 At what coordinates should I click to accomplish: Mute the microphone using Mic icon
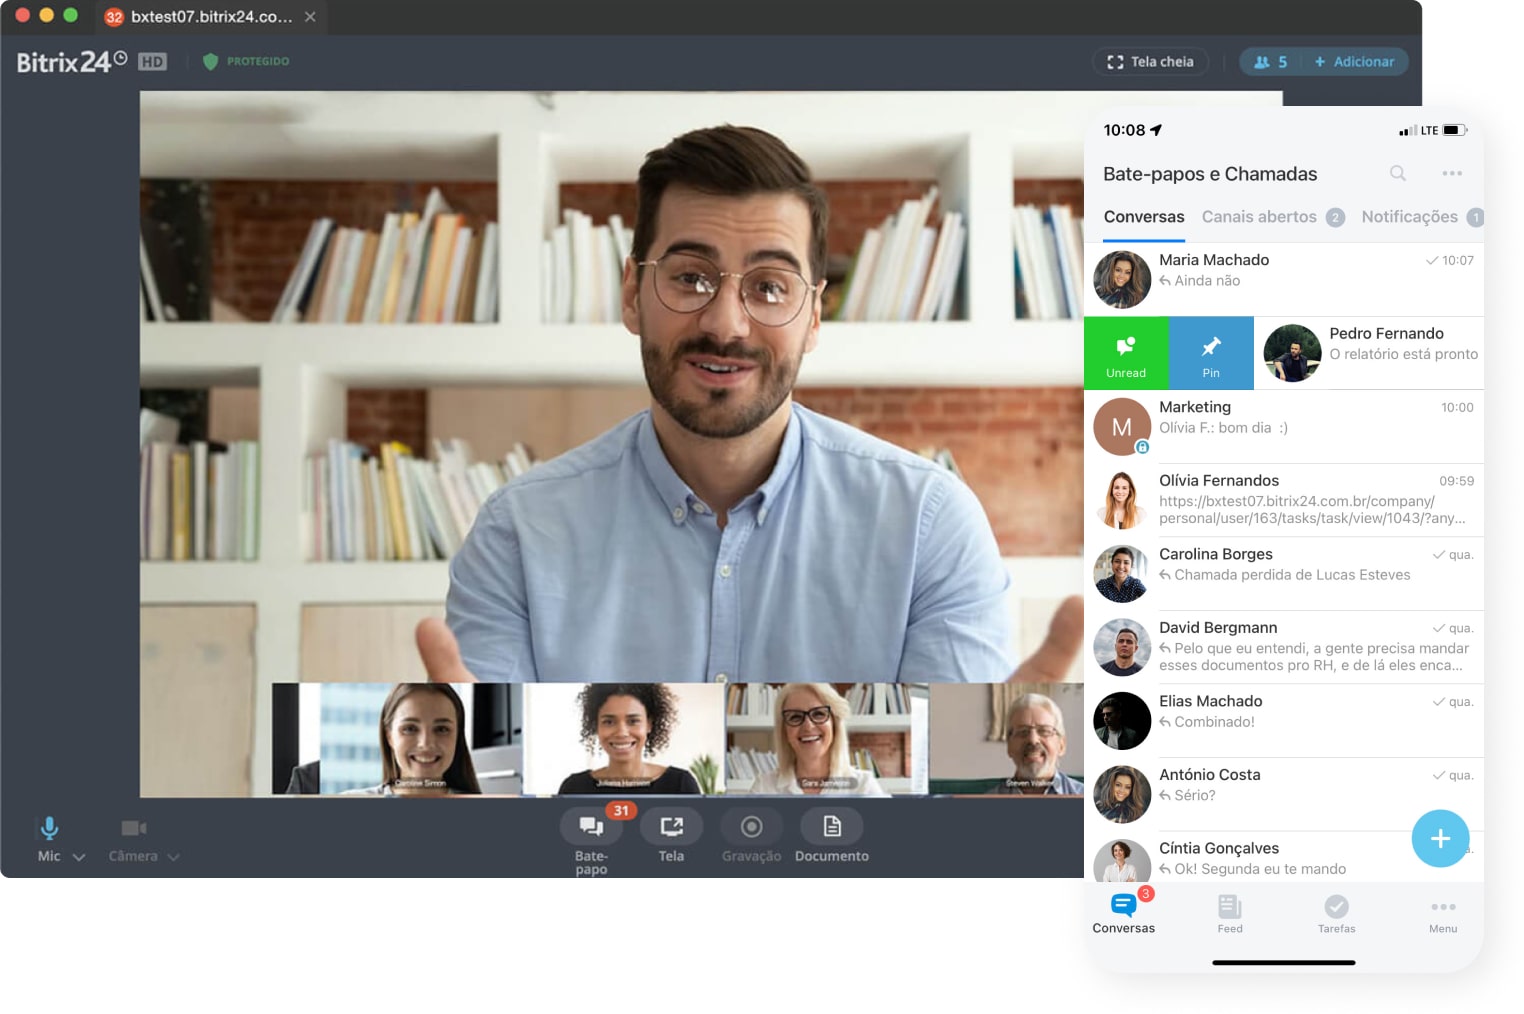point(49,828)
